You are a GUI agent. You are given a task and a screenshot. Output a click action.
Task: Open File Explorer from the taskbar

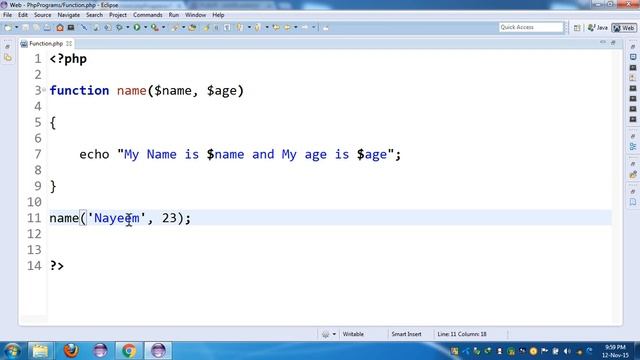pos(40,351)
